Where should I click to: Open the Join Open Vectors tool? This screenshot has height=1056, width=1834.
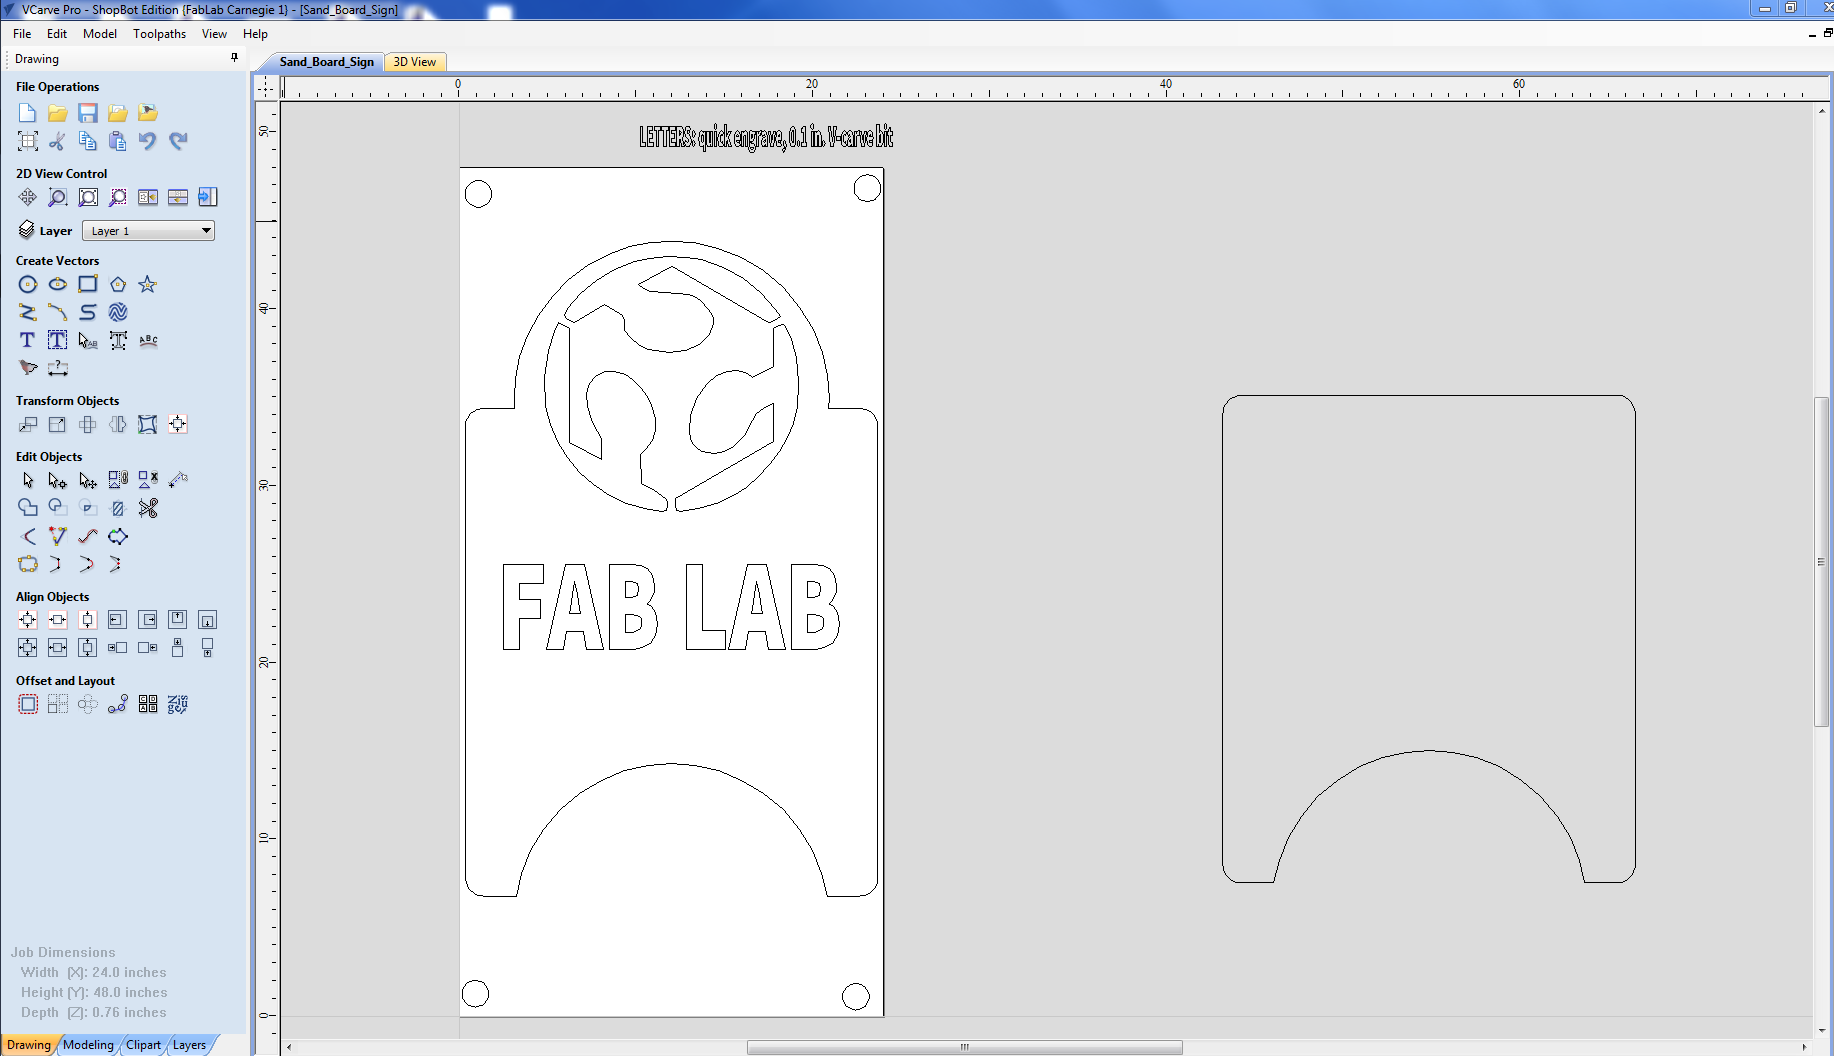click(28, 564)
